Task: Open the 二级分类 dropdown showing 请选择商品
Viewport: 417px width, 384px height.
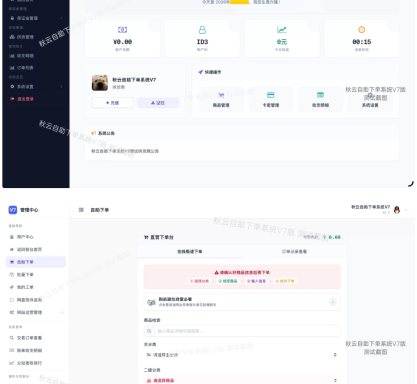Action: click(x=242, y=380)
